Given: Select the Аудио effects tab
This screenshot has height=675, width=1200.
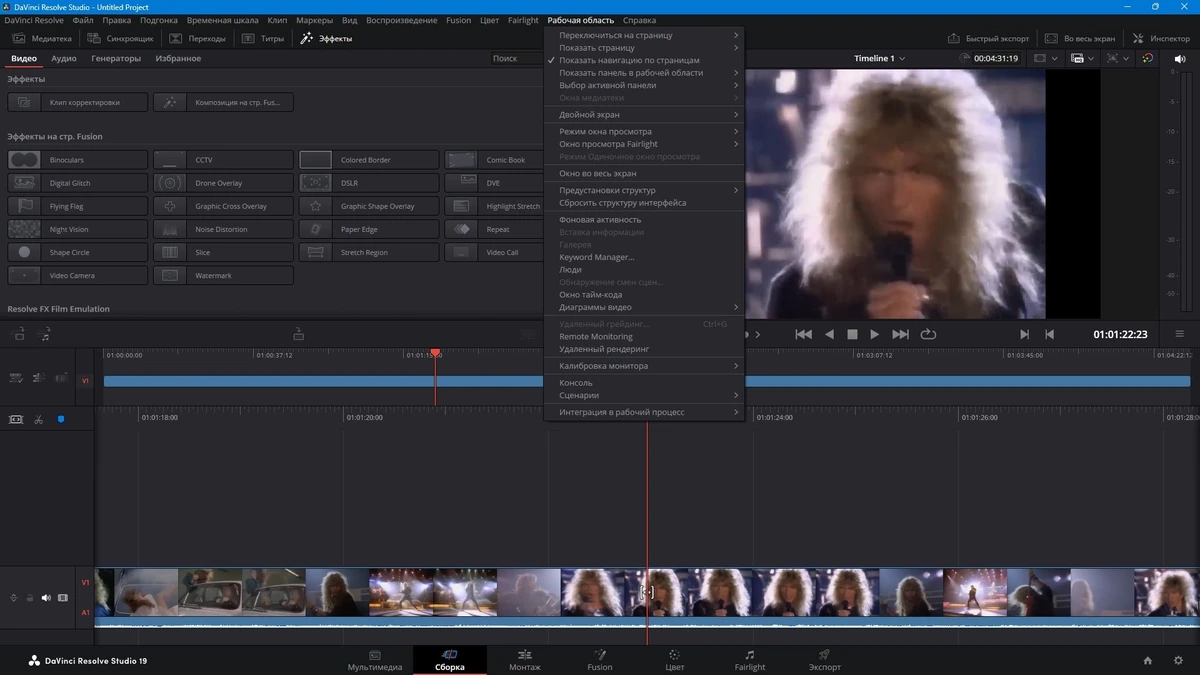Looking at the screenshot, I should point(64,59).
